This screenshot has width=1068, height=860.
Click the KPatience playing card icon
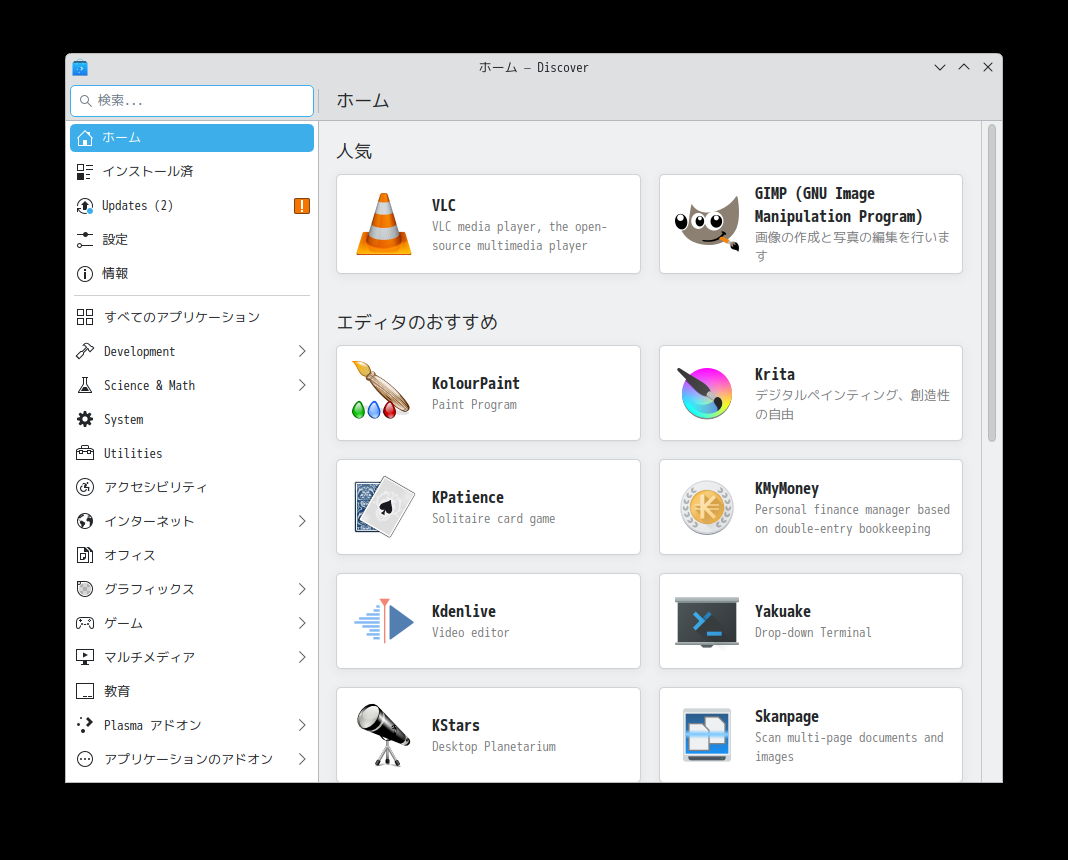click(384, 507)
